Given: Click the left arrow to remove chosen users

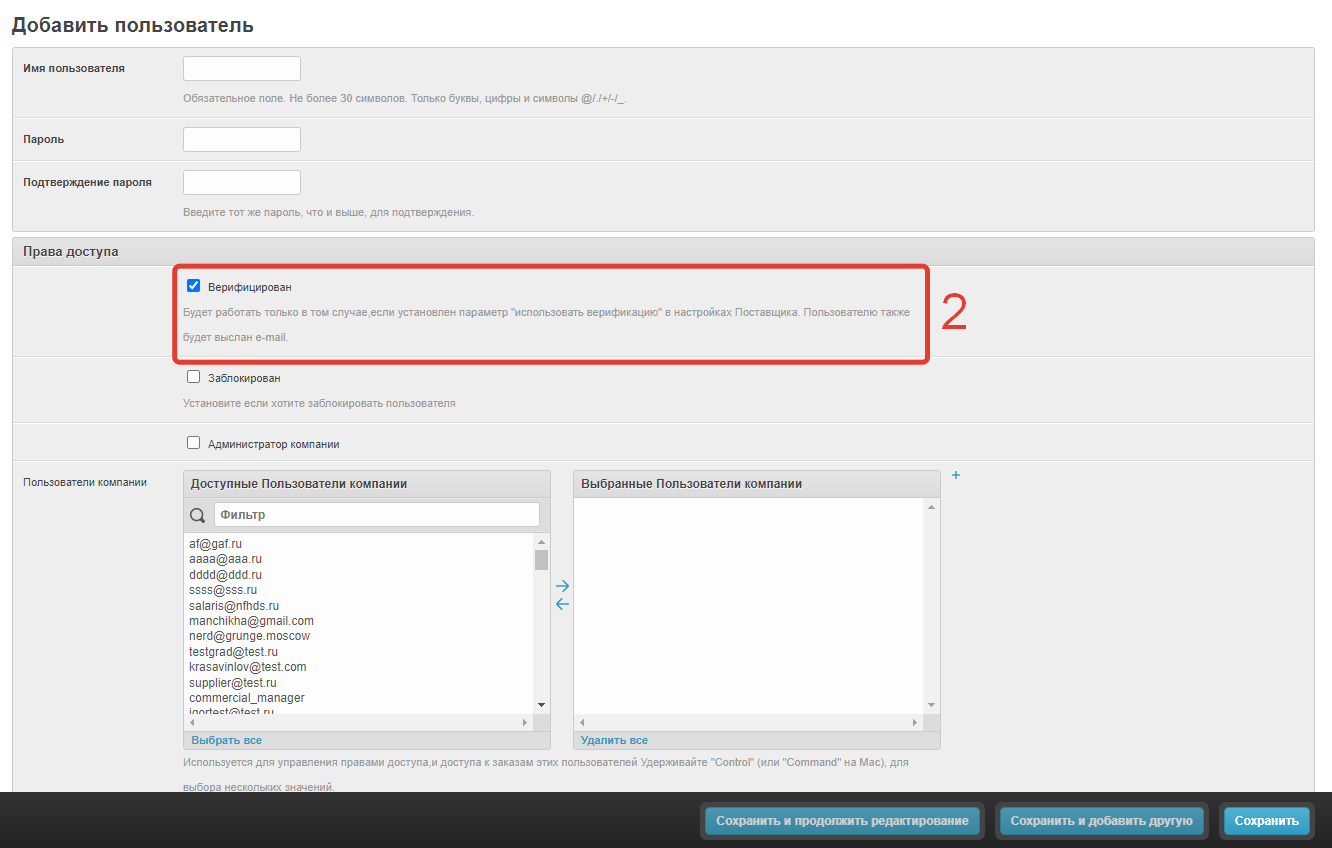Looking at the screenshot, I should coord(562,604).
